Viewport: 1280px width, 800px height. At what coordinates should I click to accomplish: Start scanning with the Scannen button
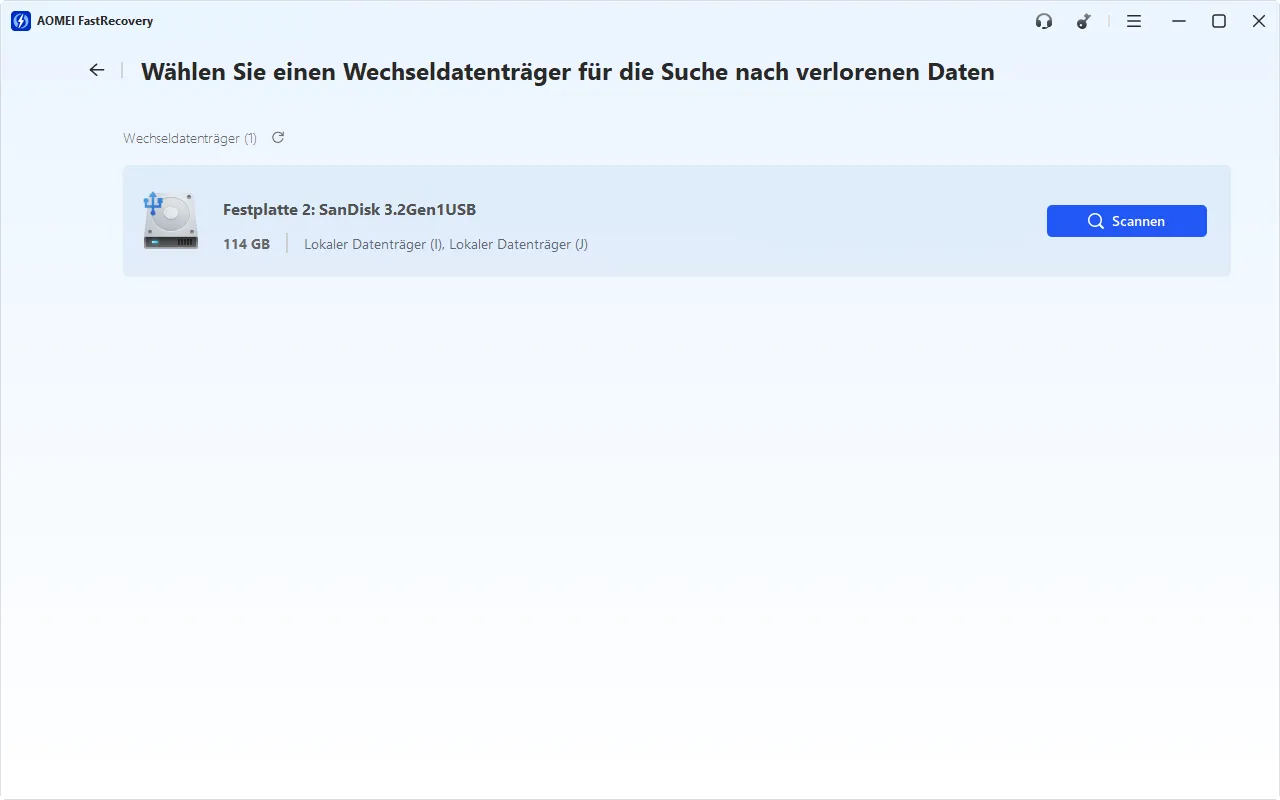coord(1127,221)
